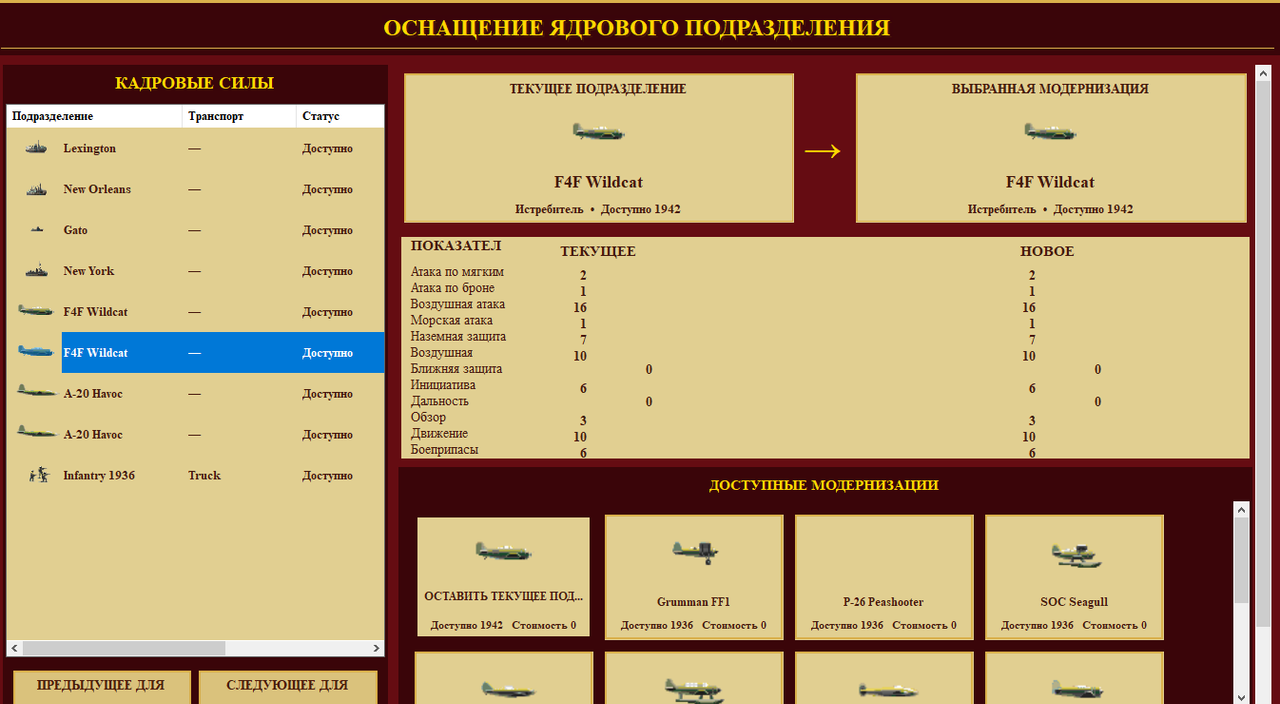The width and height of the screenshot is (1280, 704).
Task: Click right arrow of units list scrollbar
Action: [376, 648]
